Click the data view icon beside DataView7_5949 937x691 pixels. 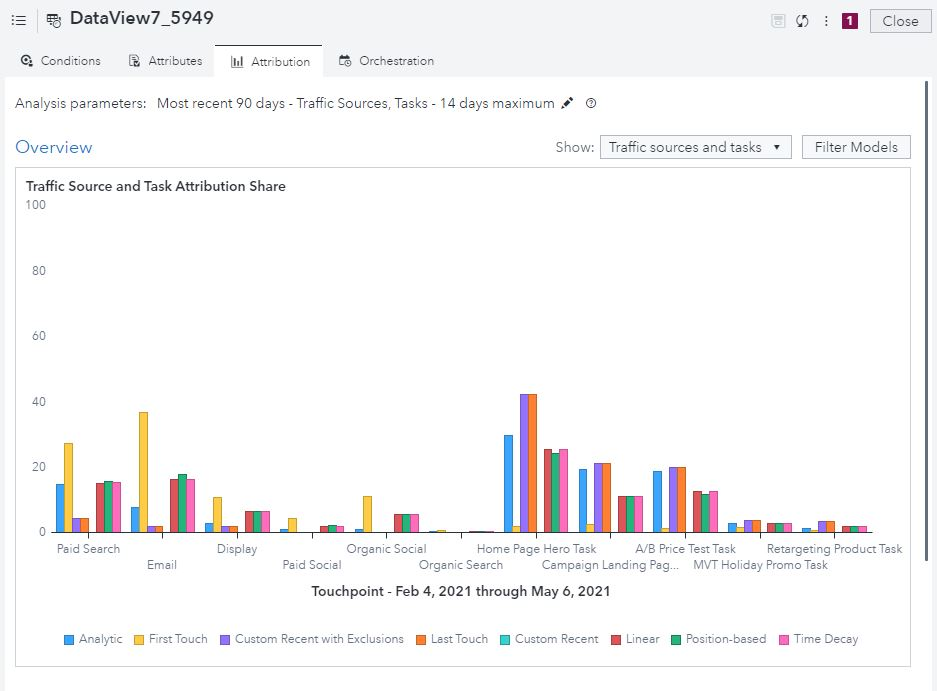point(53,20)
